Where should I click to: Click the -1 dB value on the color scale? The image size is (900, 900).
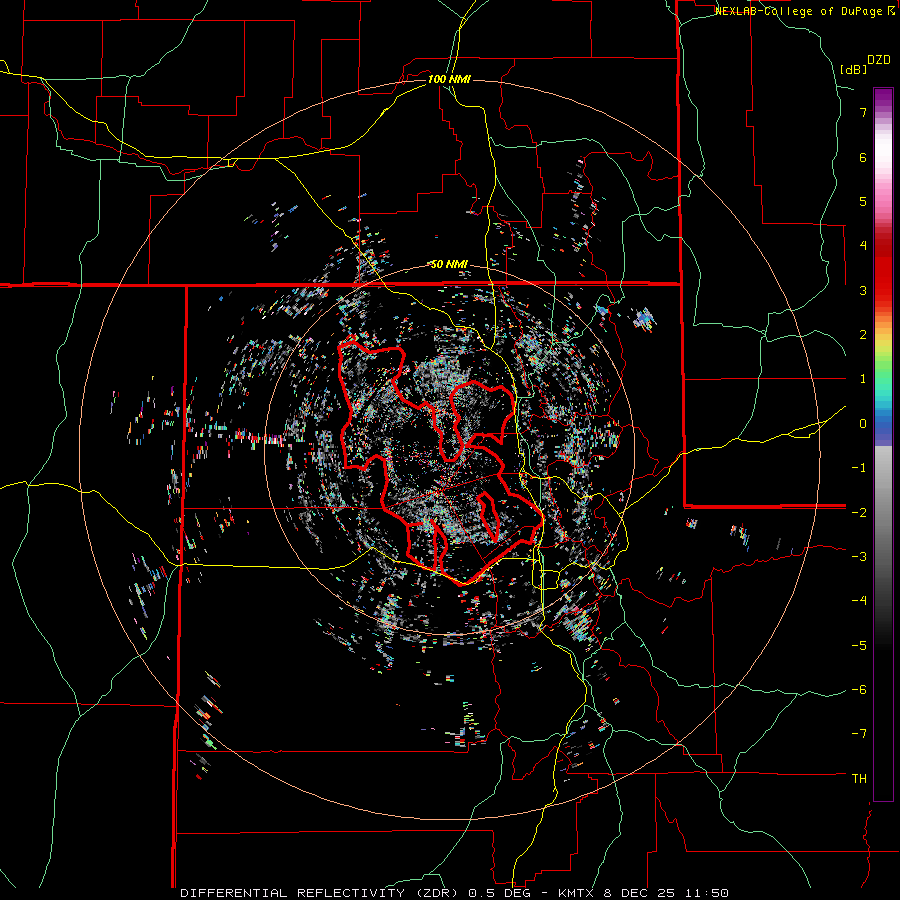tap(859, 468)
